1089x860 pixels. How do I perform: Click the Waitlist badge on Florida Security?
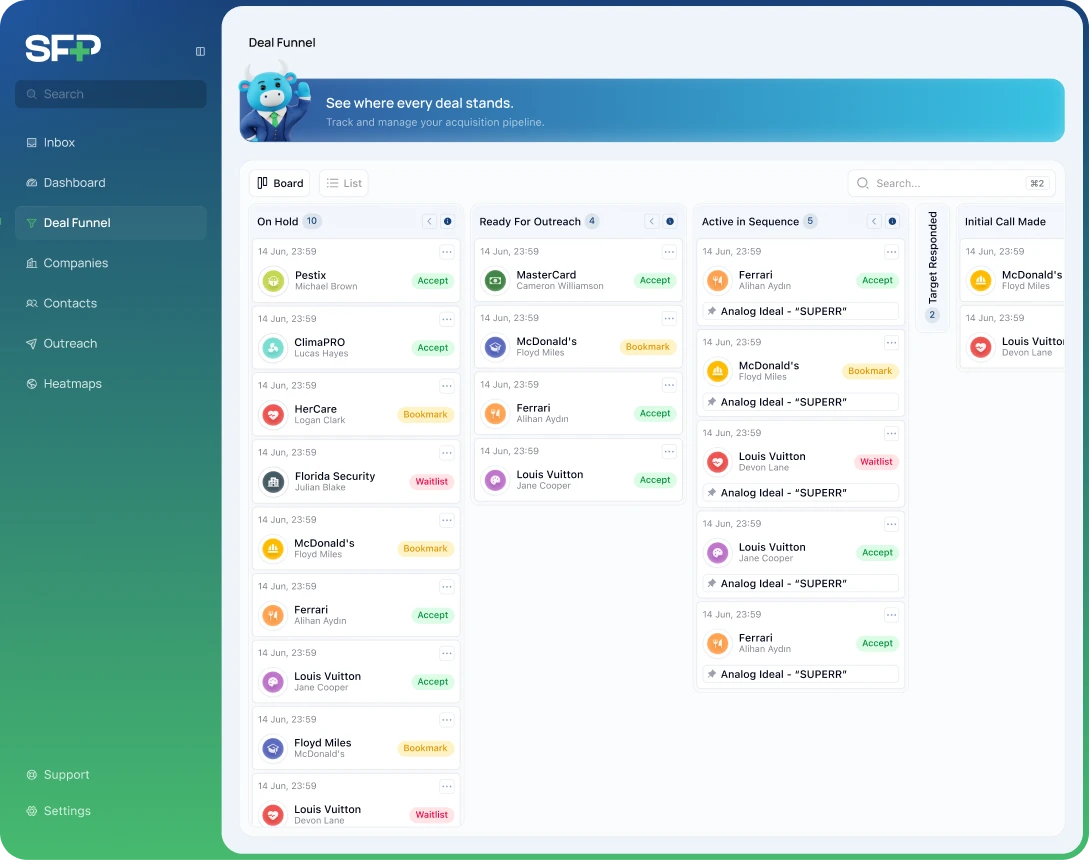click(x=432, y=482)
